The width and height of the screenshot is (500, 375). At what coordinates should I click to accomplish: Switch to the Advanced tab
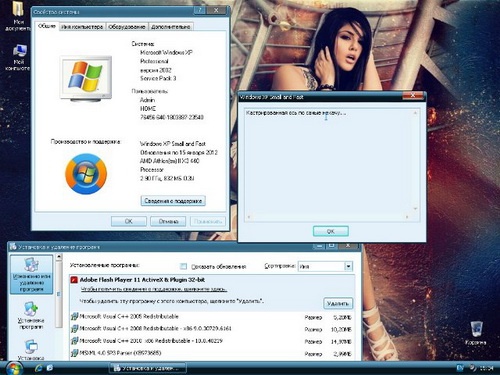coord(171,27)
